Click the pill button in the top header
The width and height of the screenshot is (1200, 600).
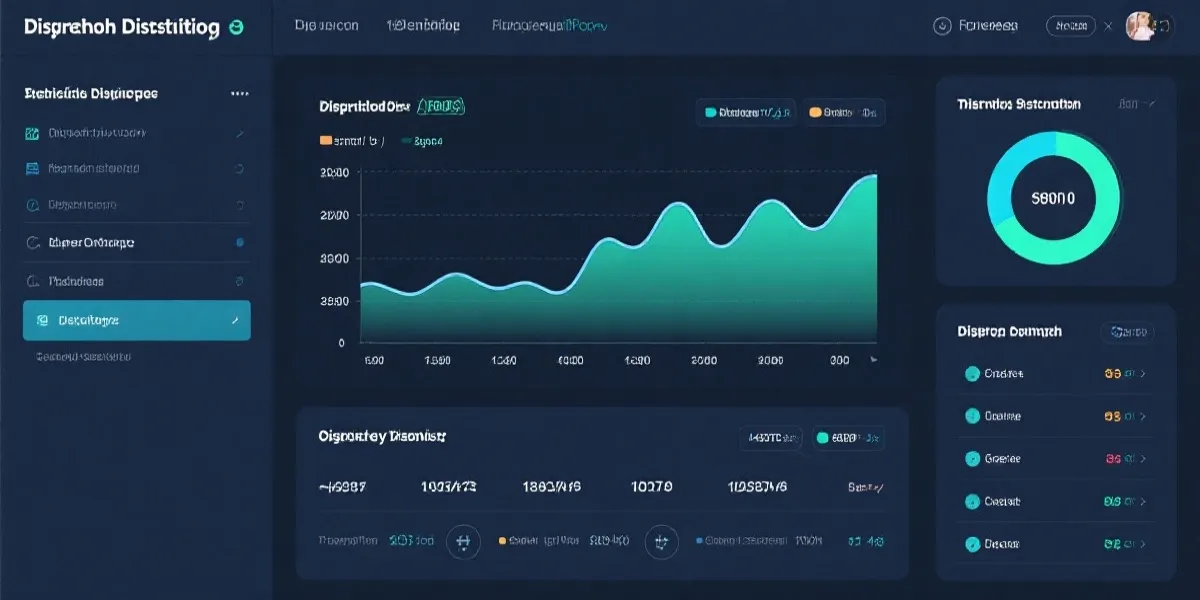point(1072,27)
